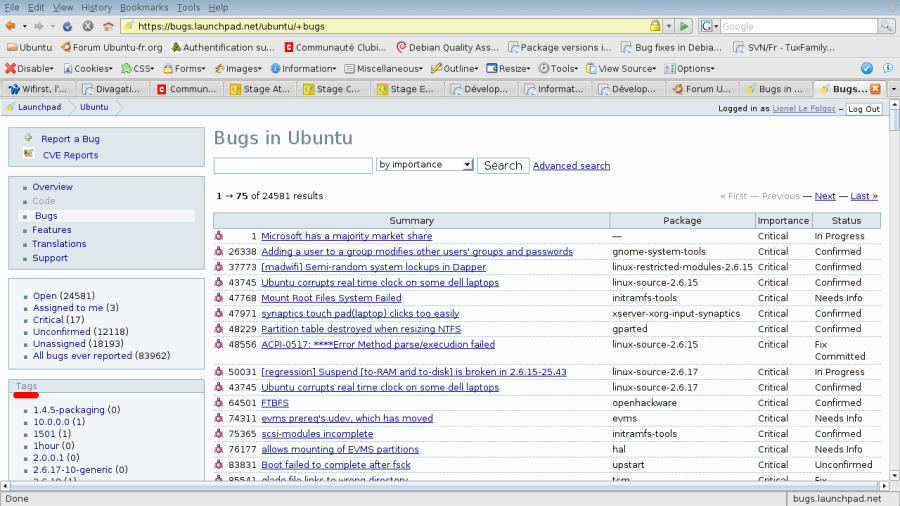900x506 pixels.
Task: Expand the Google search engine selector
Action: [x=709, y=26]
